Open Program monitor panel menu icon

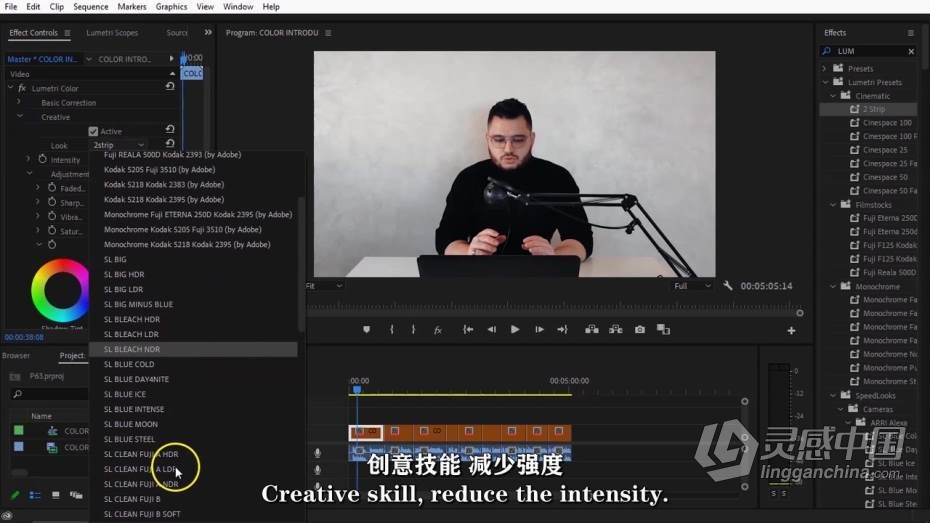(x=328, y=33)
